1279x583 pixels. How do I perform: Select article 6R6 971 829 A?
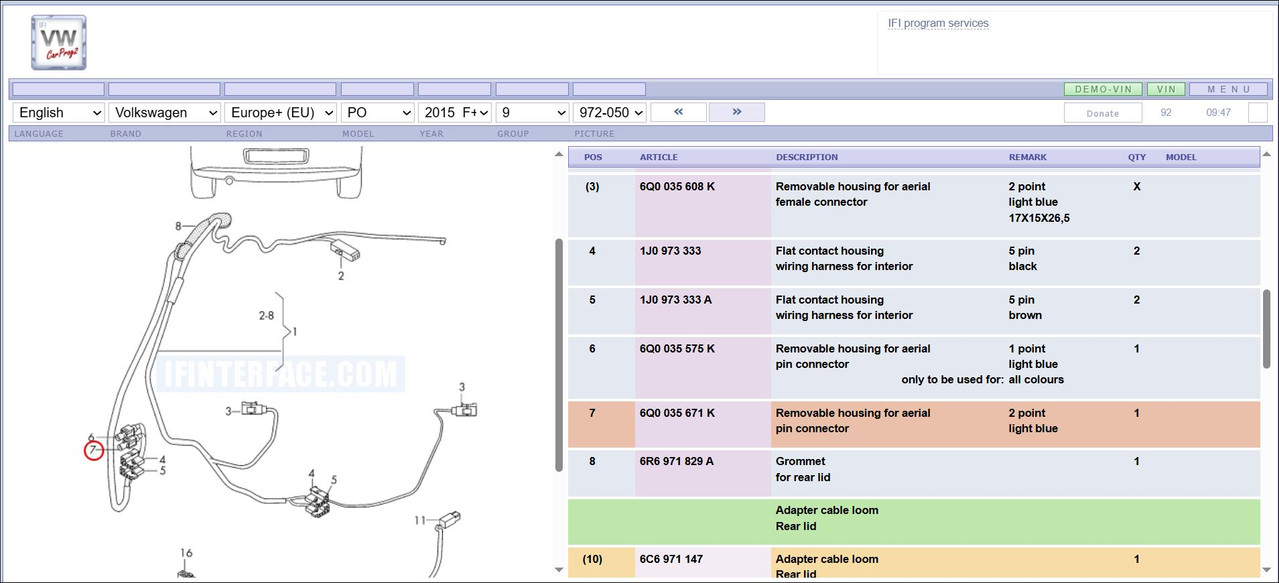pos(677,462)
